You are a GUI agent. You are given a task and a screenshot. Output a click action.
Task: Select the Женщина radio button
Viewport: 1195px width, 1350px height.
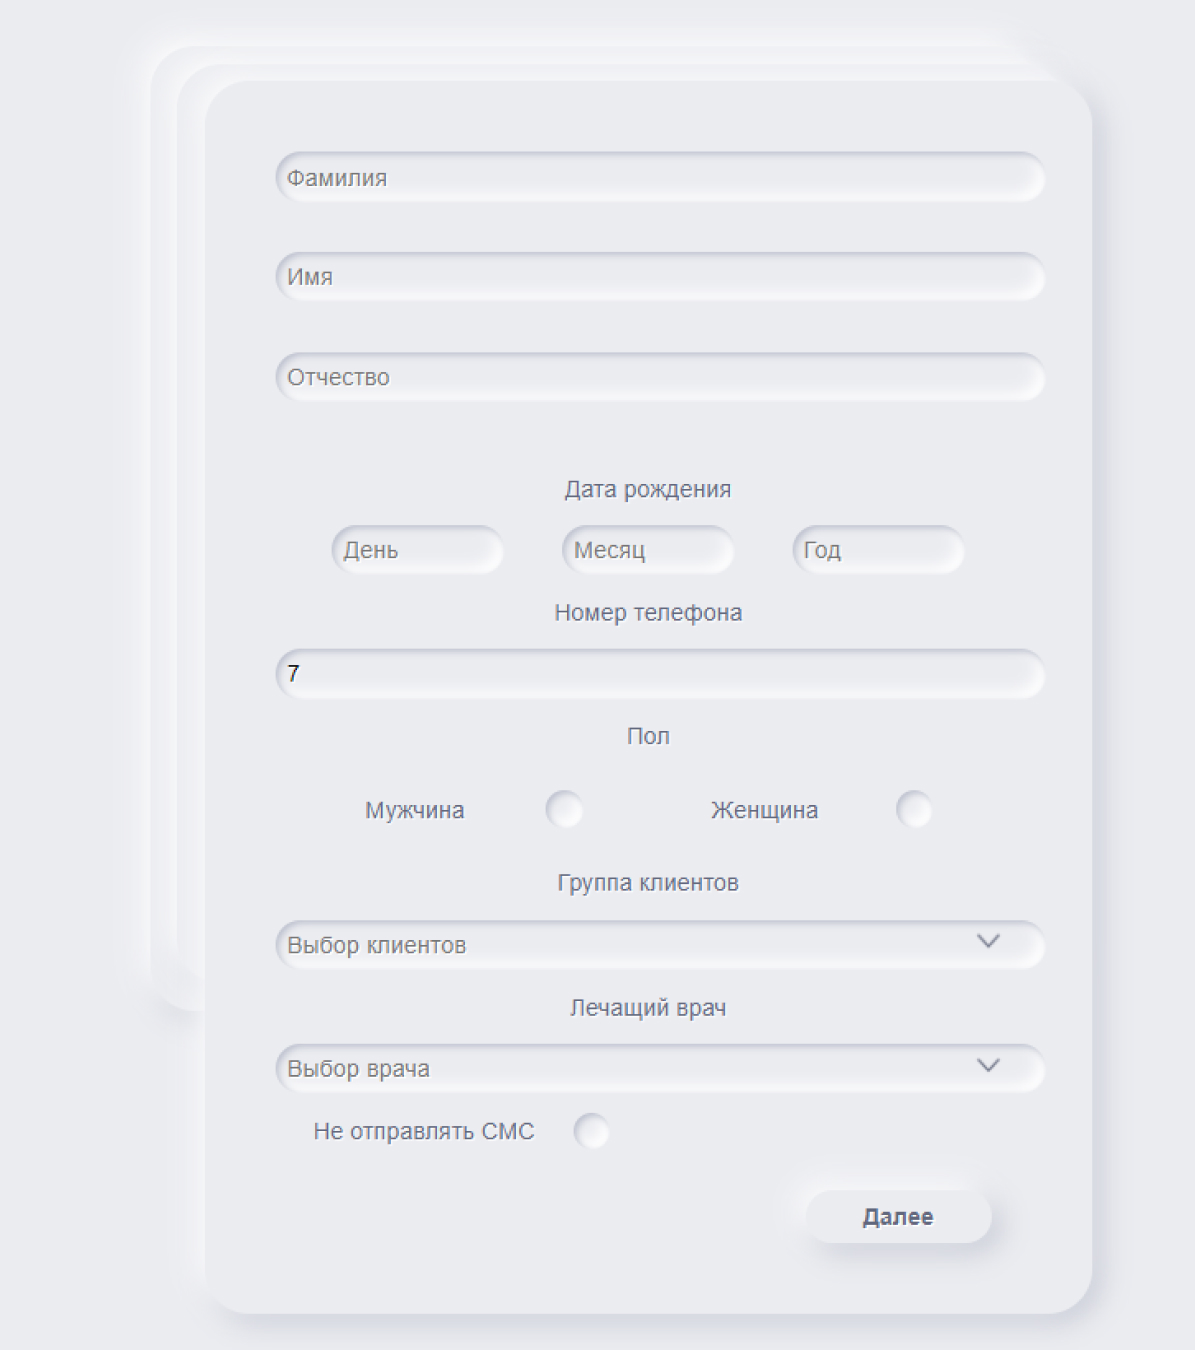click(x=914, y=809)
